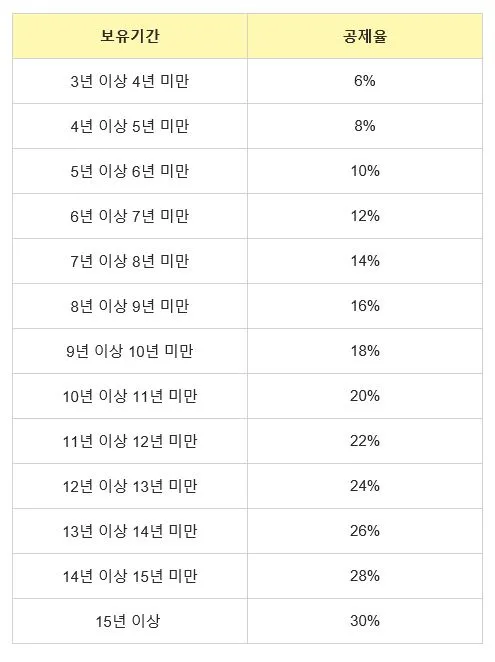Click the 5년 이상 6년 미만 cell
495x662 pixels.
click(130, 171)
